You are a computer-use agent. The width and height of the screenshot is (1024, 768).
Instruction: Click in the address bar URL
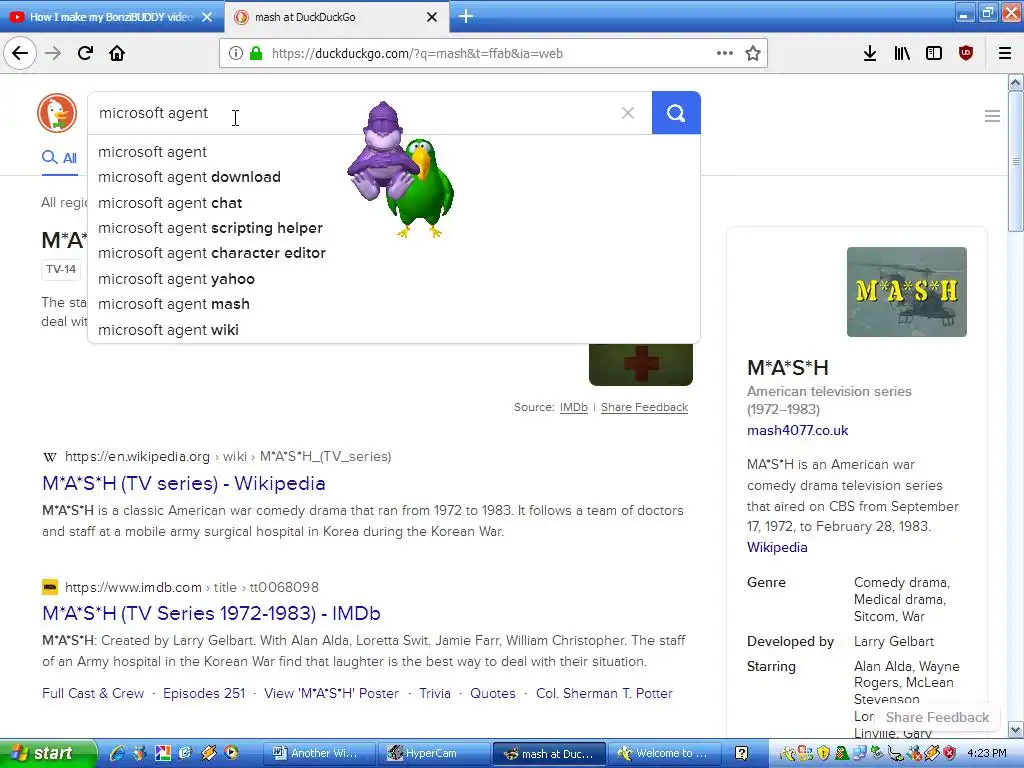click(x=417, y=54)
